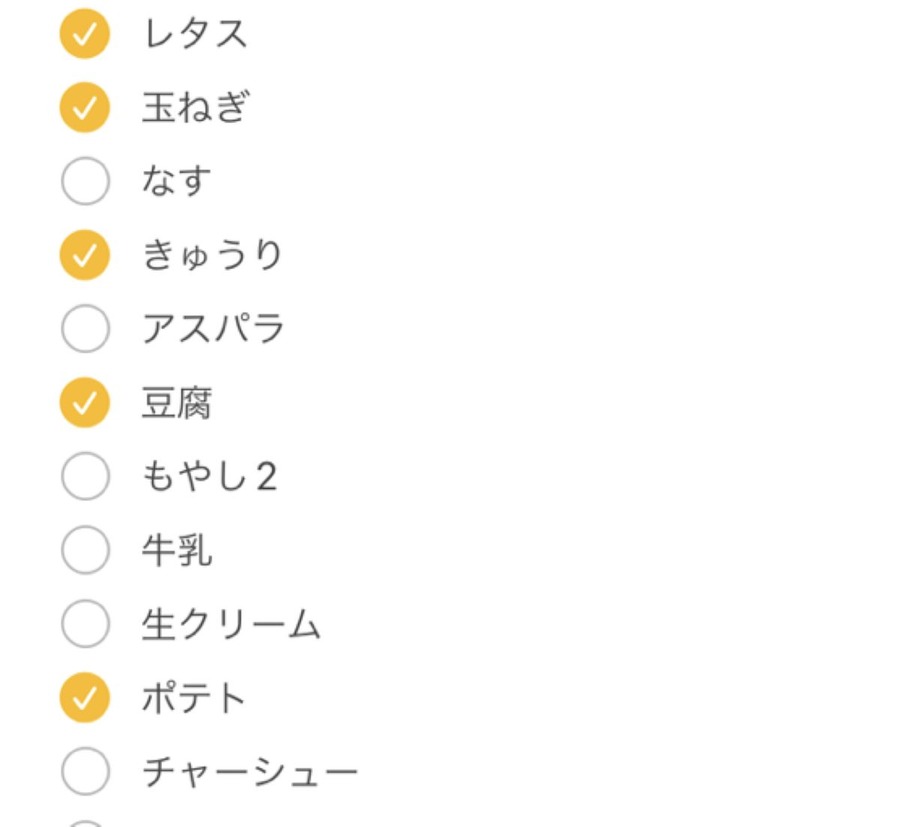
Task: Select the レタス item text
Action: (x=195, y=35)
